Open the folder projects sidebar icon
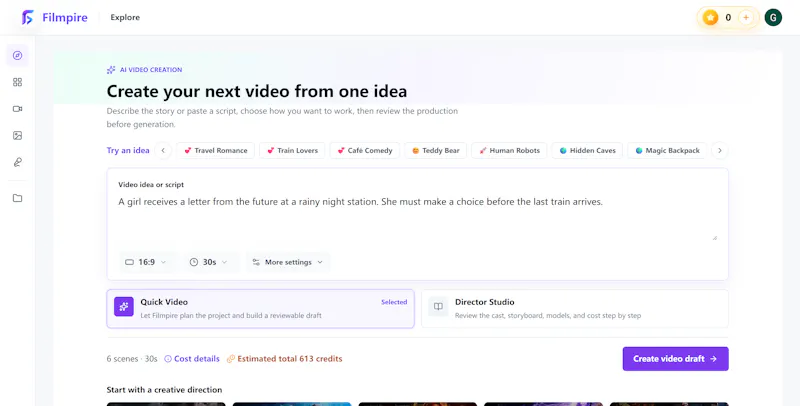The image size is (800, 406). tap(17, 198)
